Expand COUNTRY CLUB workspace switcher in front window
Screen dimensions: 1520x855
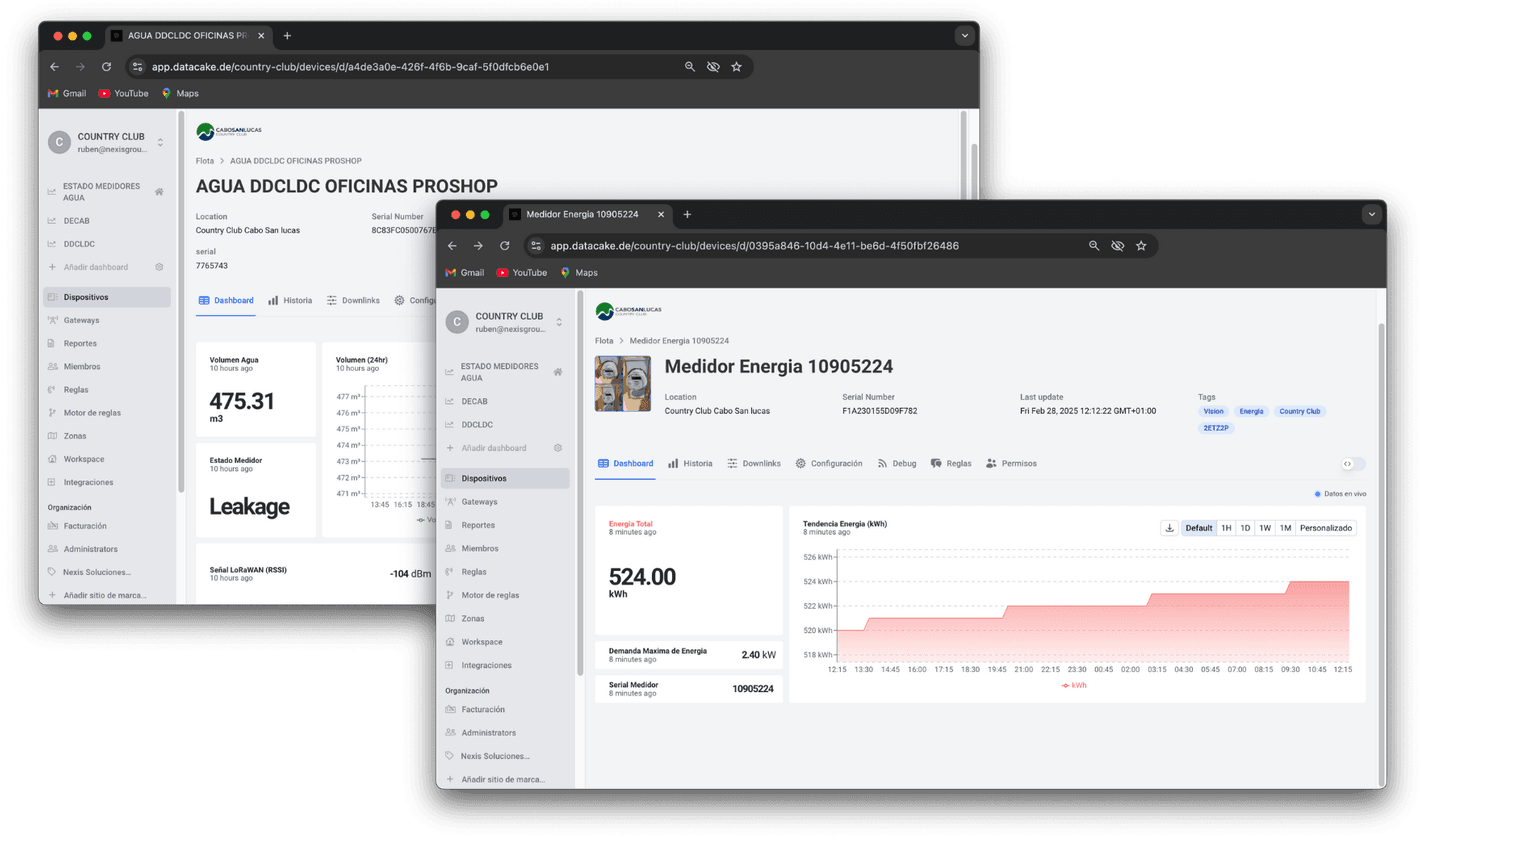click(559, 322)
